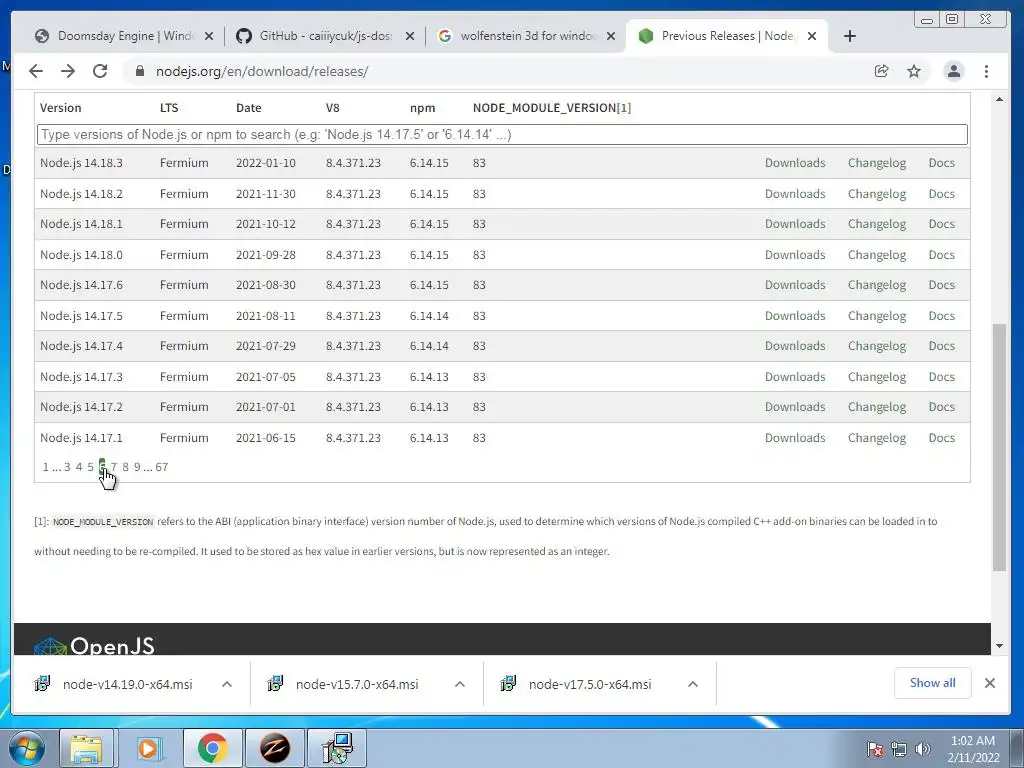Click the page vertical scrollbar thumb
This screenshot has width=1024, height=768.
click(999, 447)
